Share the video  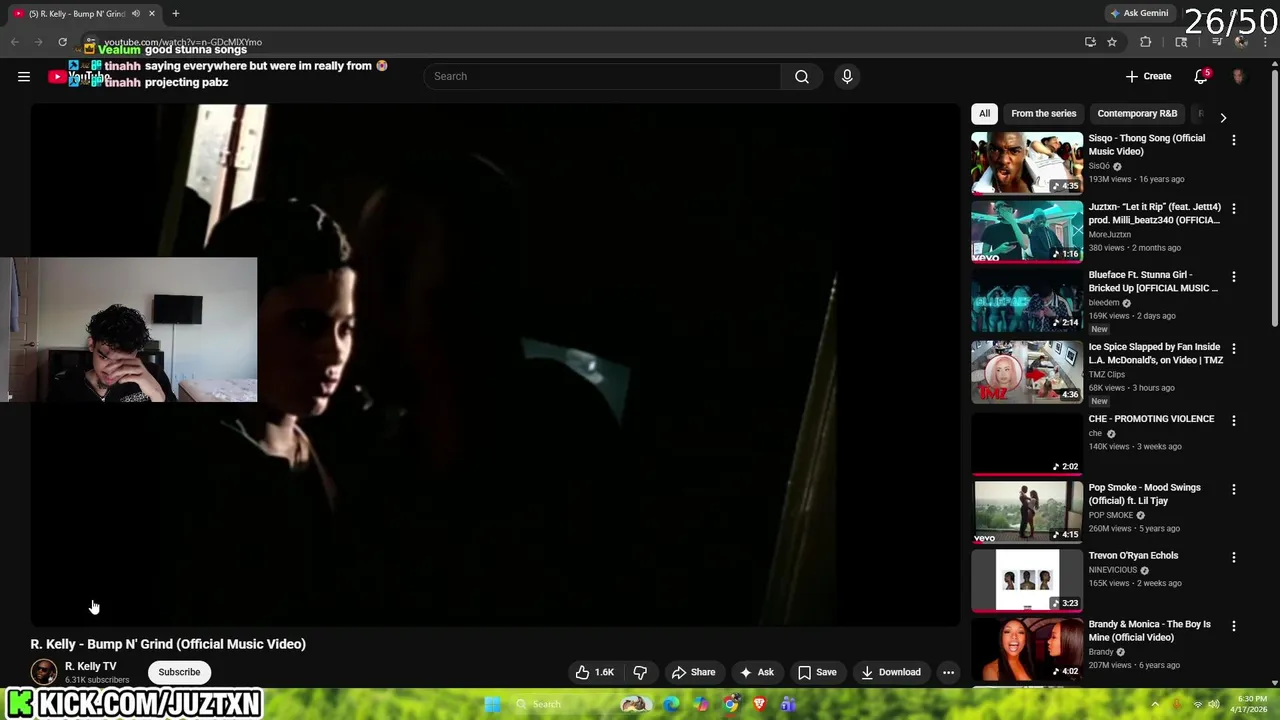point(693,672)
